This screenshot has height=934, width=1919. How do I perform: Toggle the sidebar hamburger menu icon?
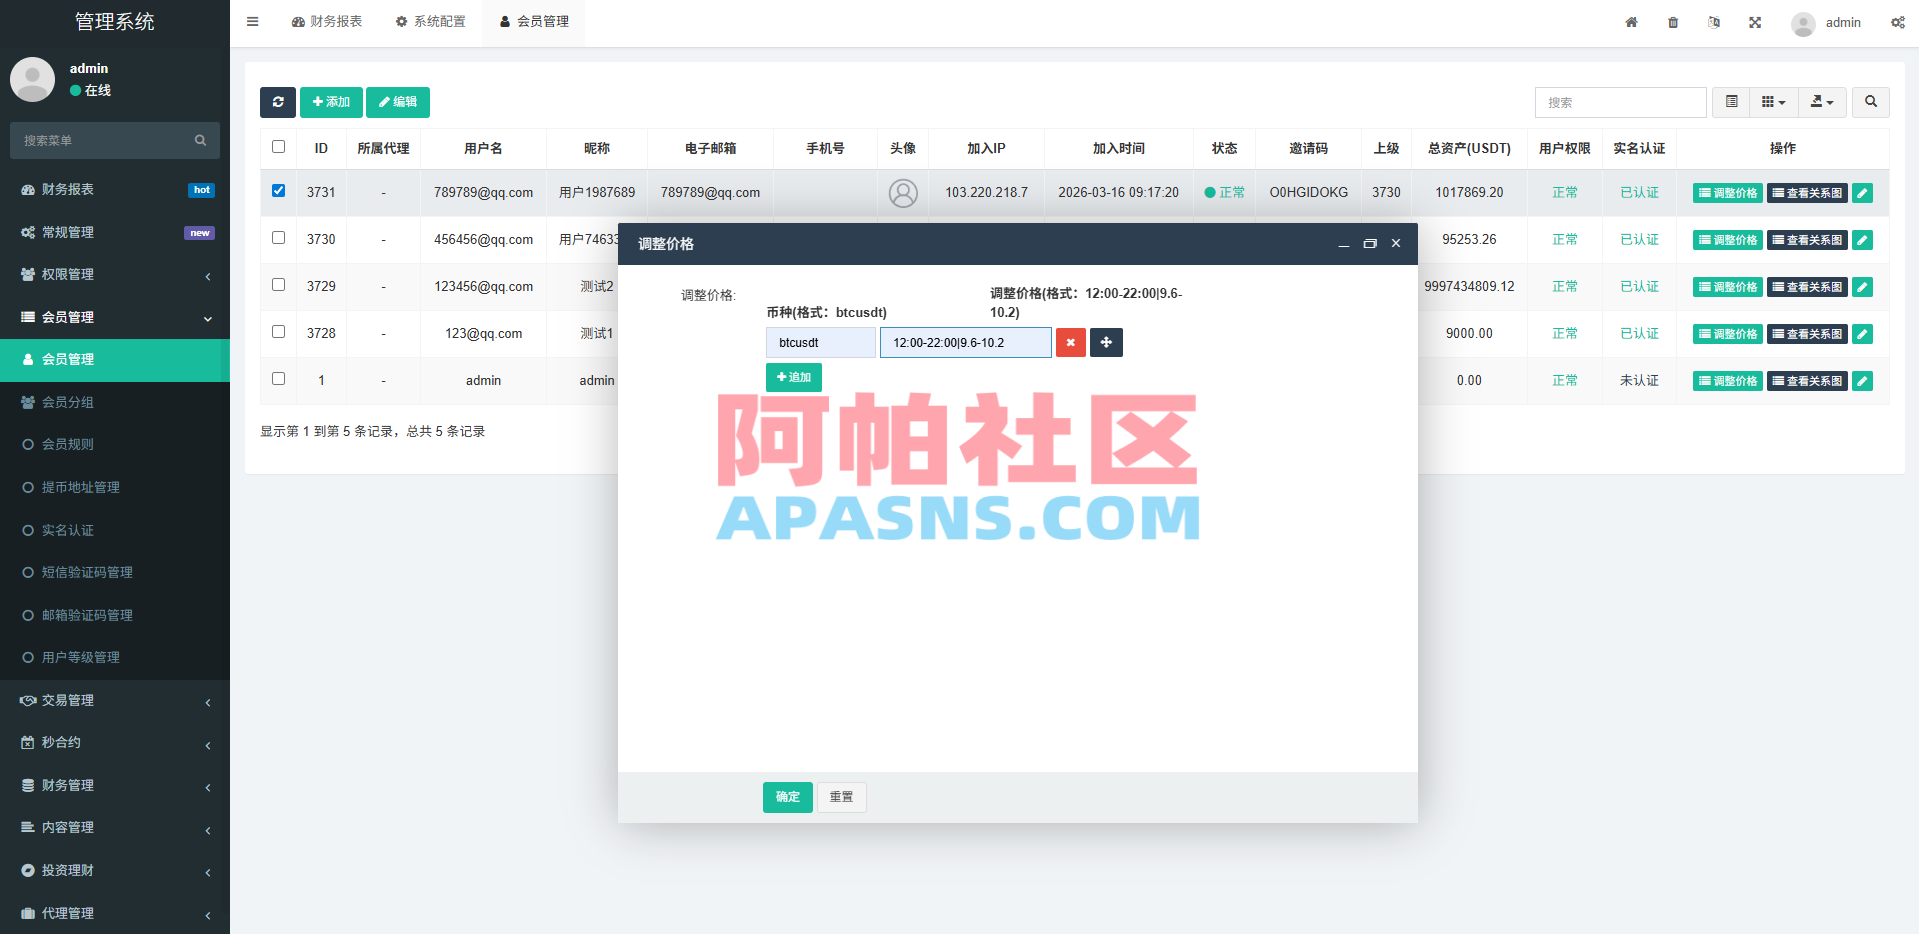pos(252,22)
